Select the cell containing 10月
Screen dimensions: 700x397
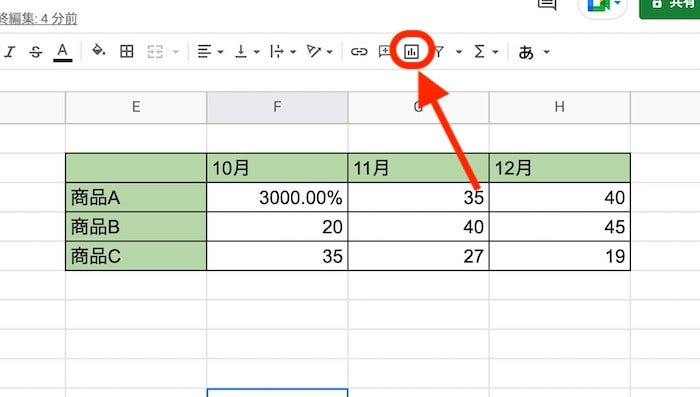(277, 168)
